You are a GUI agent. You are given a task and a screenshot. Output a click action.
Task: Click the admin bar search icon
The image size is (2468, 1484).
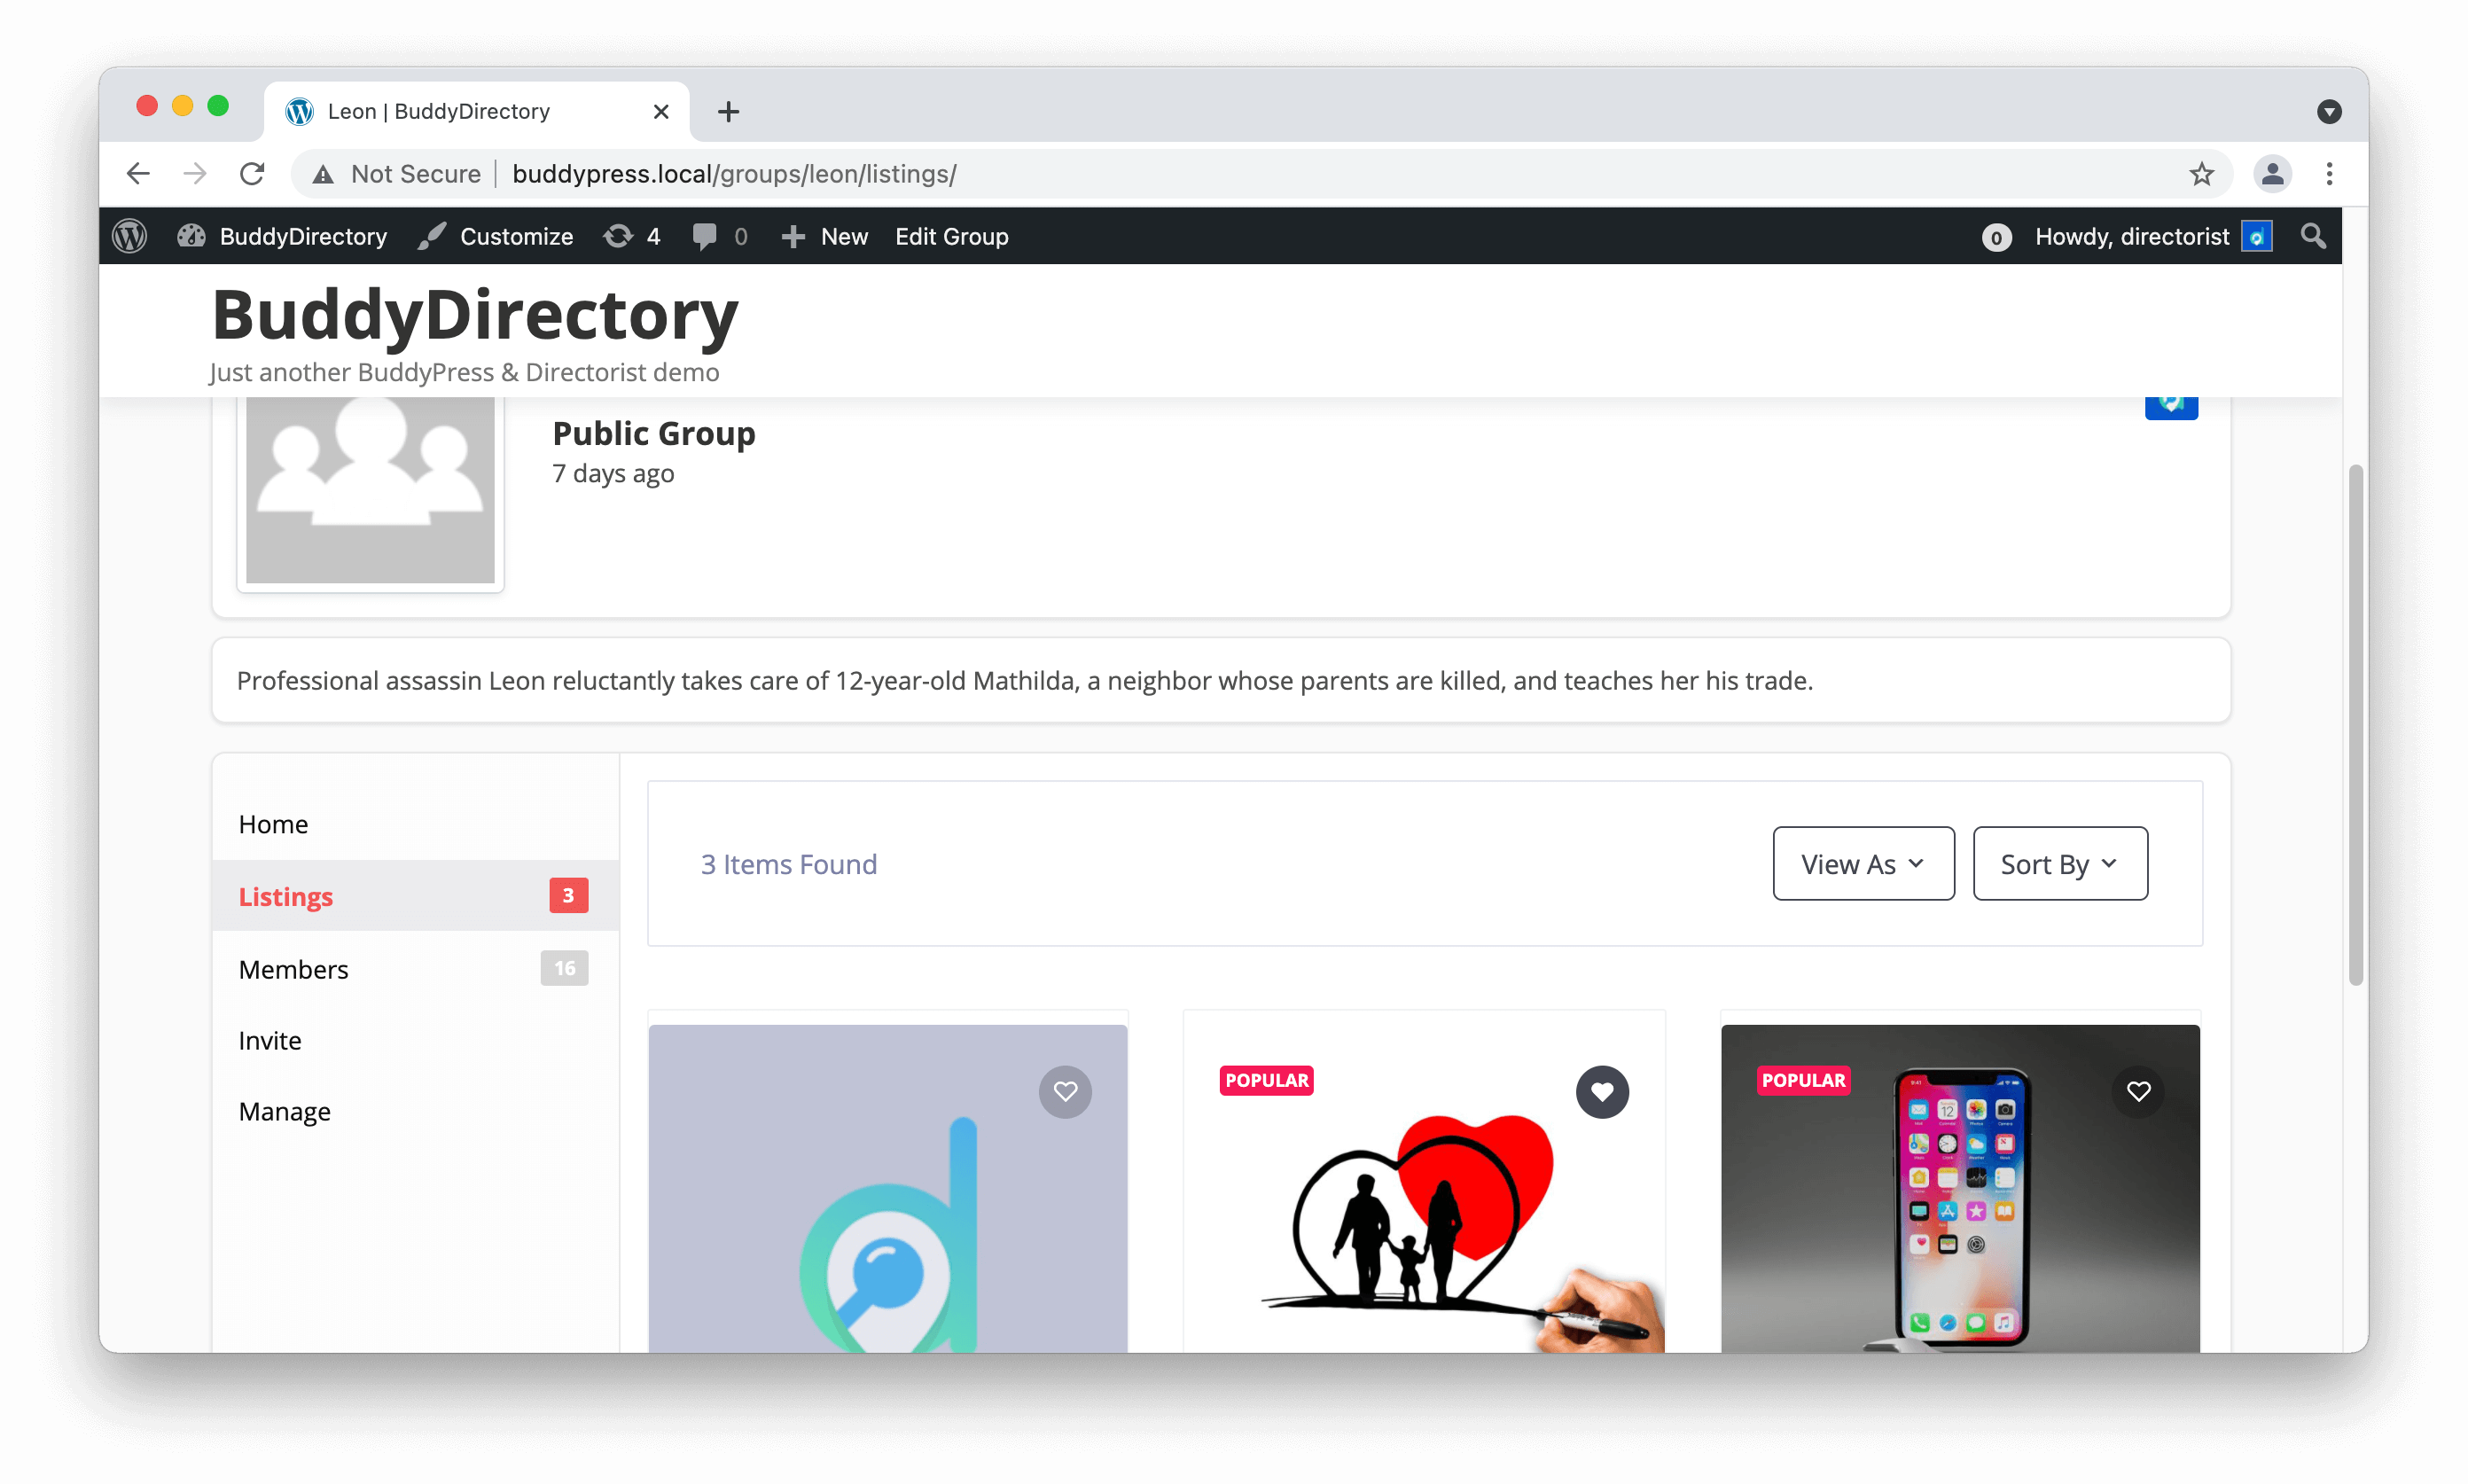pyautogui.click(x=2314, y=236)
